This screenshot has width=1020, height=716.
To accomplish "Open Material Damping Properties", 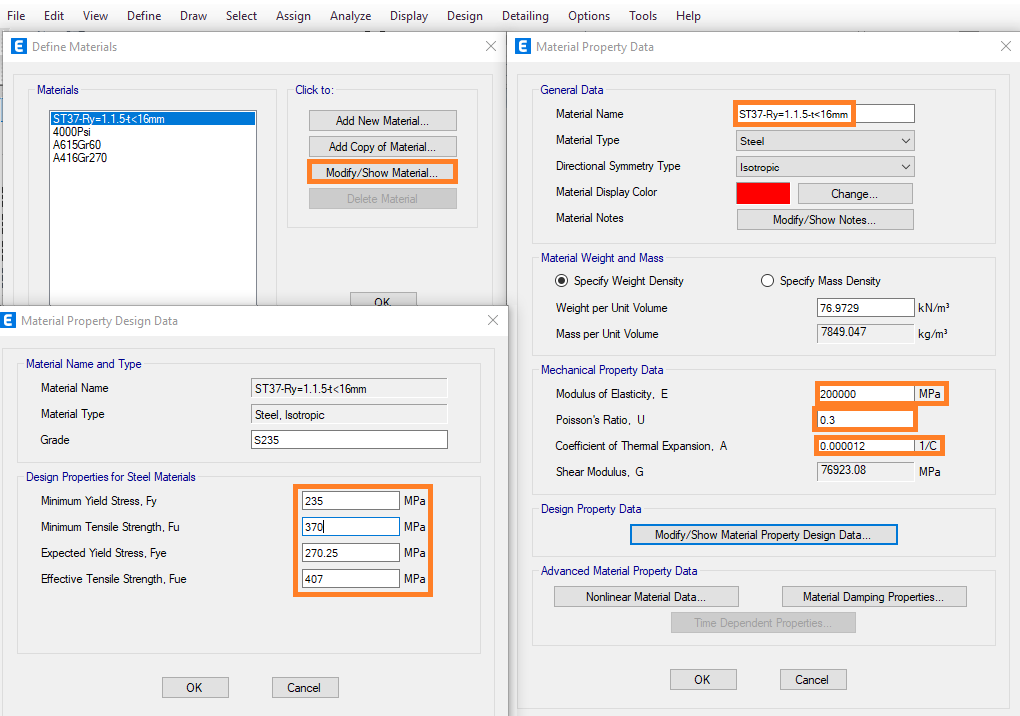I will click(874, 597).
